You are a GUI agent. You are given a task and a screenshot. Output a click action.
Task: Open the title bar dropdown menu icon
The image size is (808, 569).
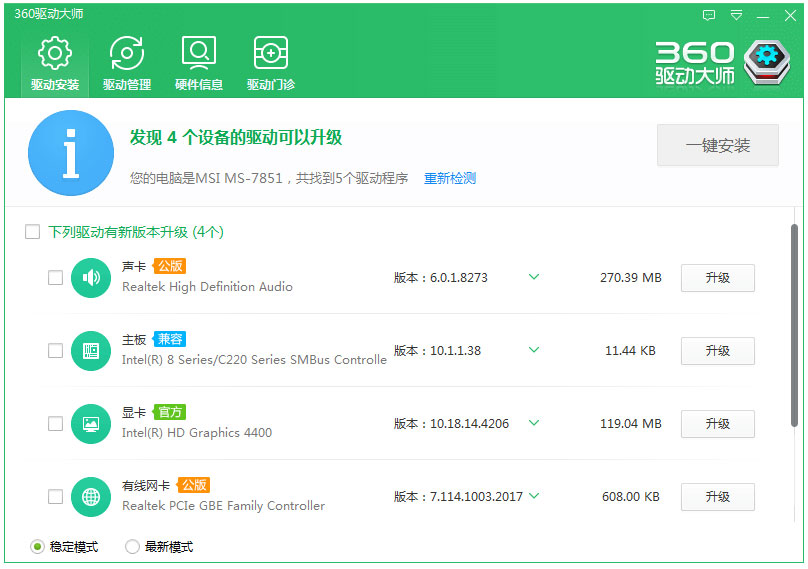pyautogui.click(x=736, y=15)
